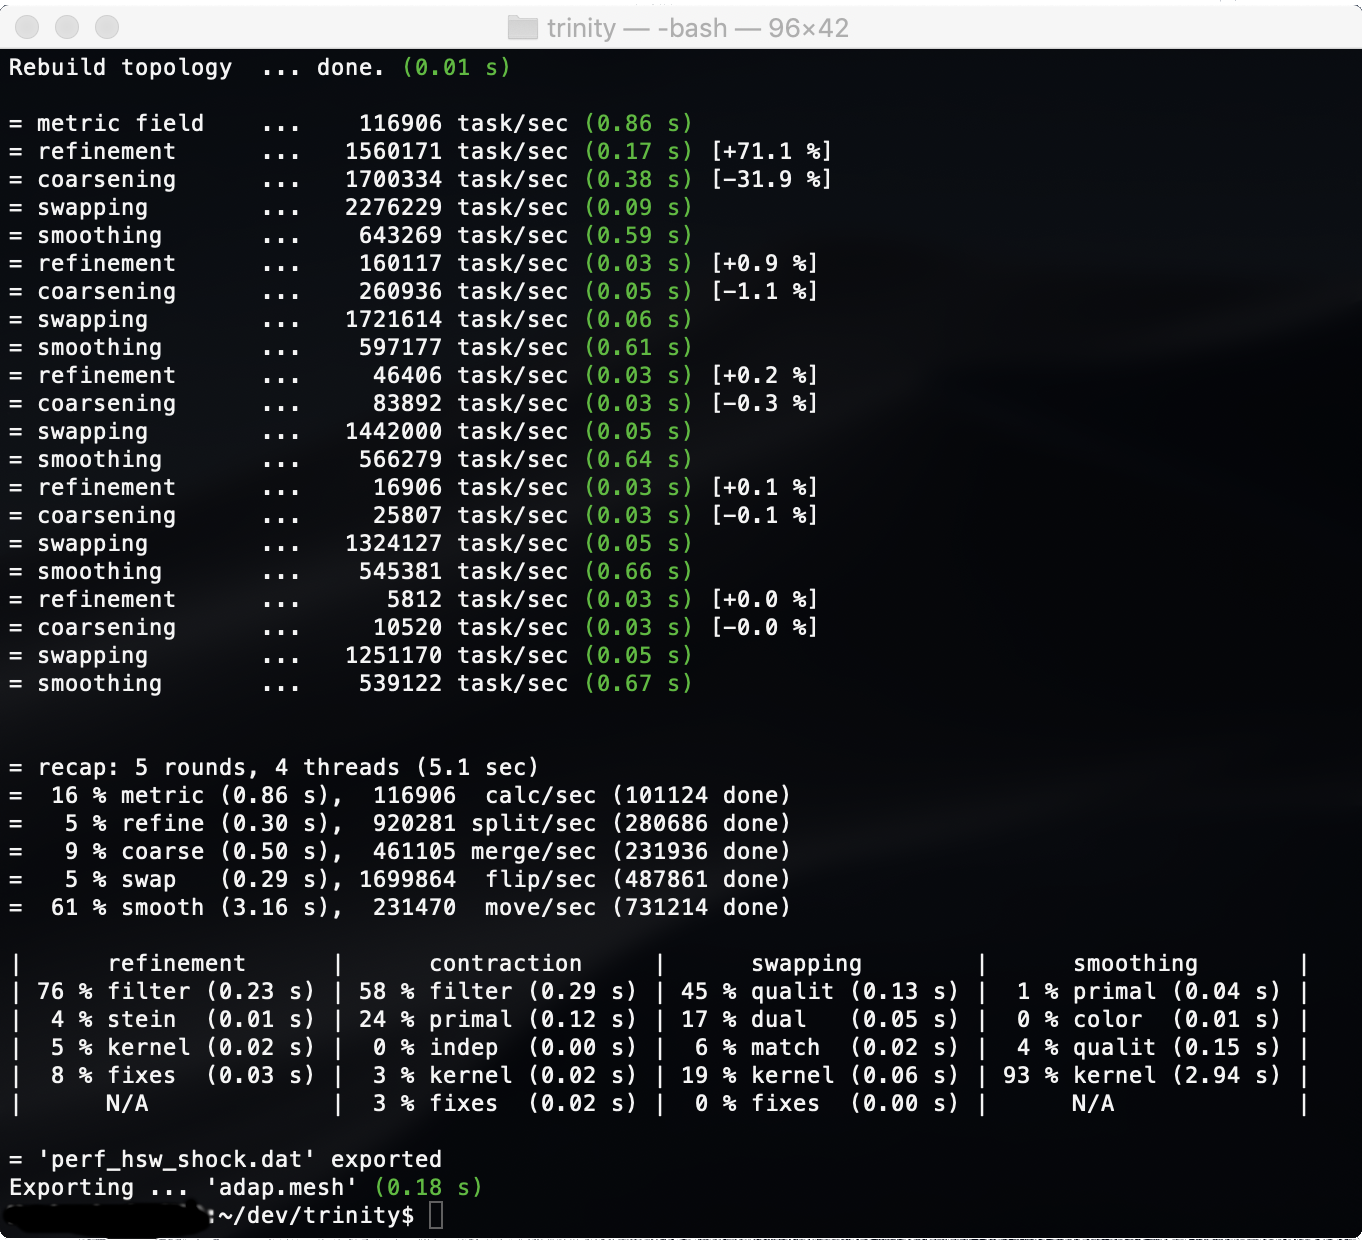Zoom the terminal window using the third button
Viewport: 1362px width, 1240px height.
pyautogui.click(x=107, y=27)
